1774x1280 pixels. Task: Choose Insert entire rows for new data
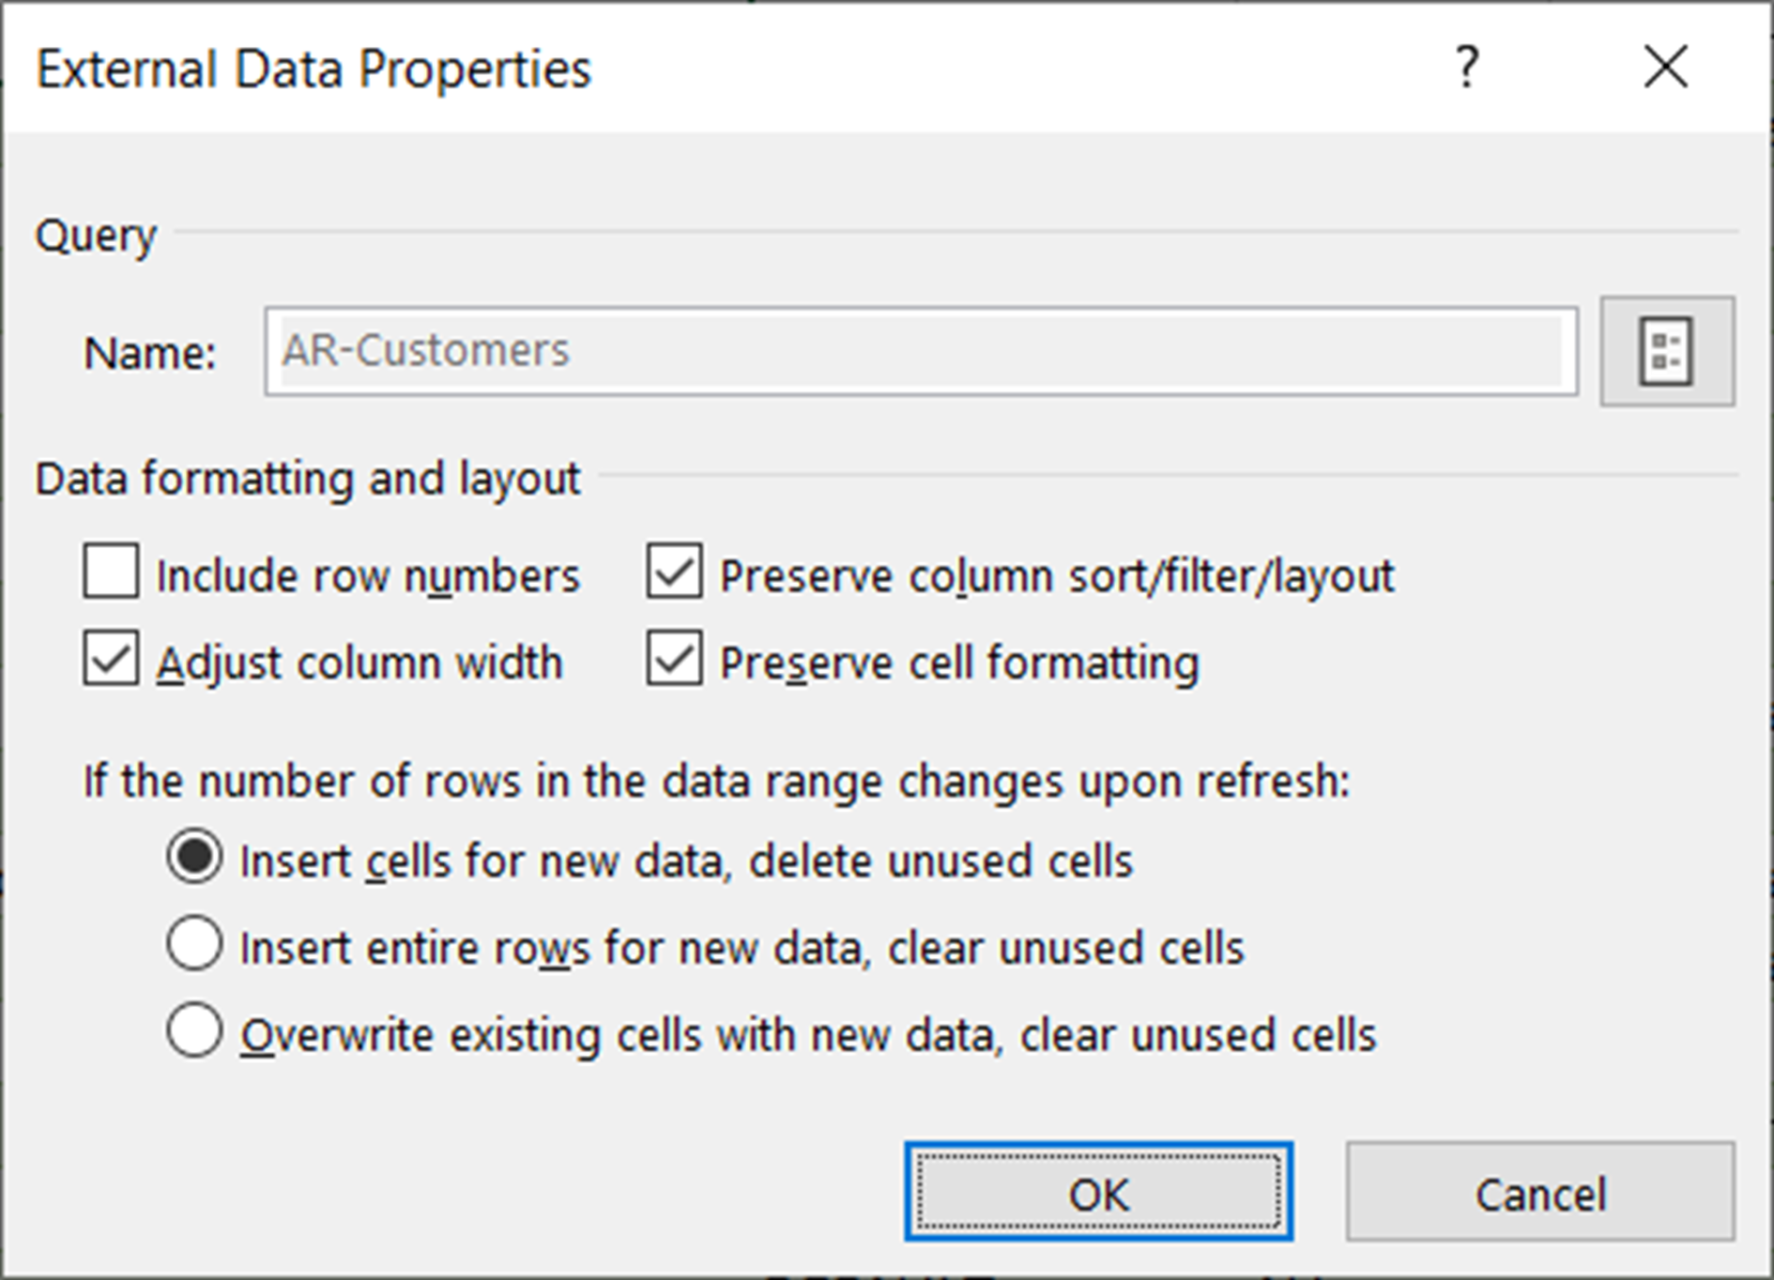pos(196,945)
